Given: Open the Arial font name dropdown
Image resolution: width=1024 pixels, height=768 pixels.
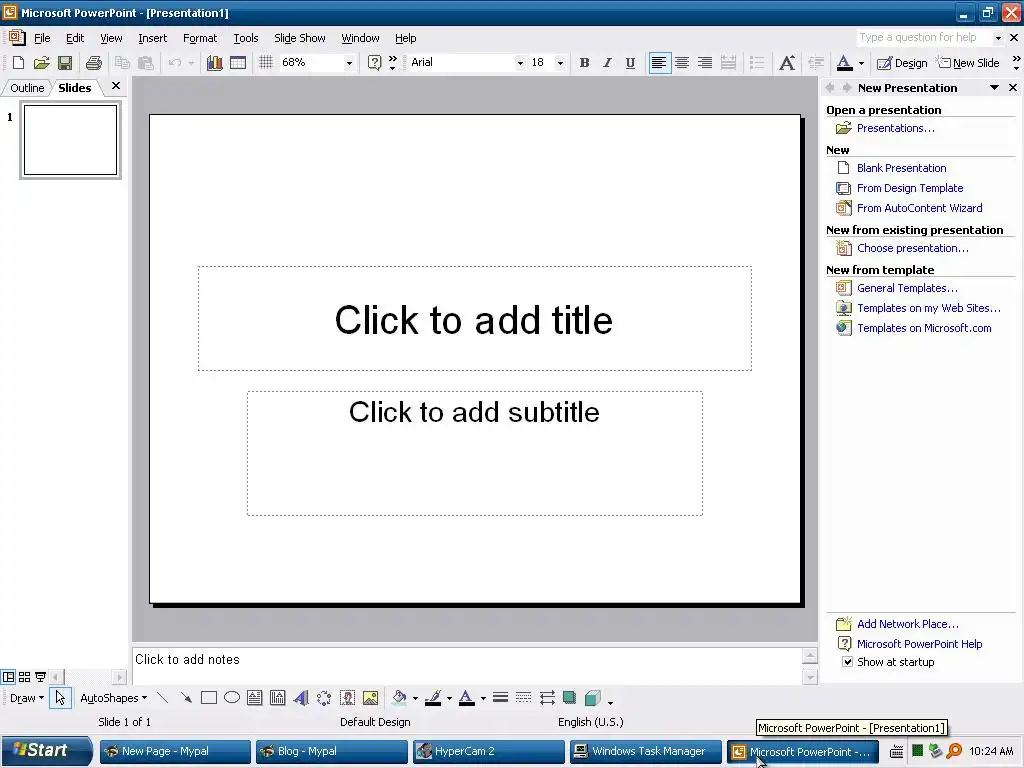Looking at the screenshot, I should [x=520, y=63].
